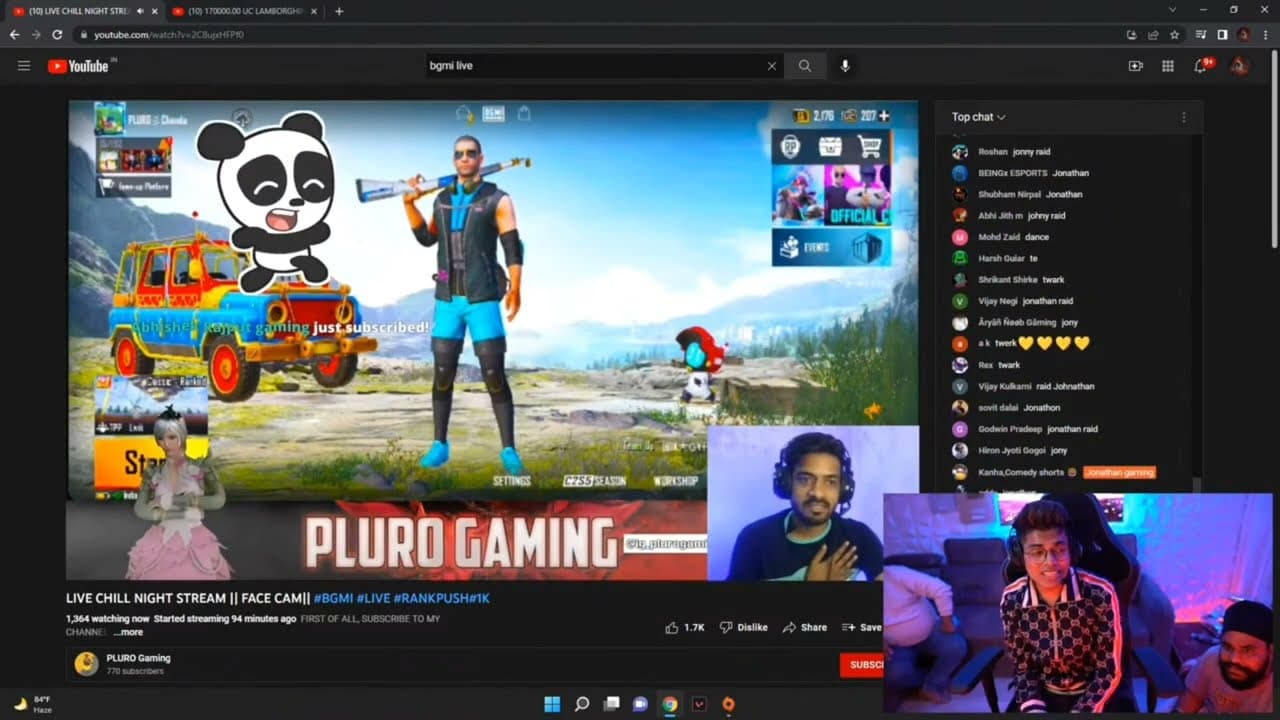The width and height of the screenshot is (1280, 720).
Task: Go to the YouTube home logo
Action: tap(80, 66)
